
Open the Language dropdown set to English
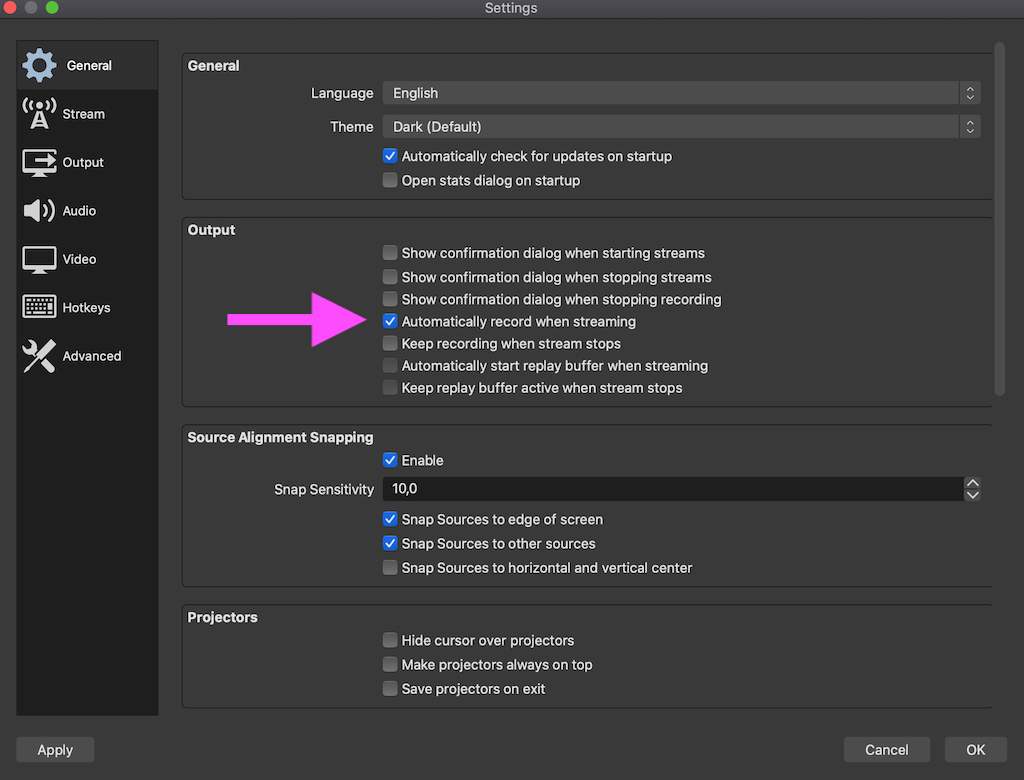681,93
